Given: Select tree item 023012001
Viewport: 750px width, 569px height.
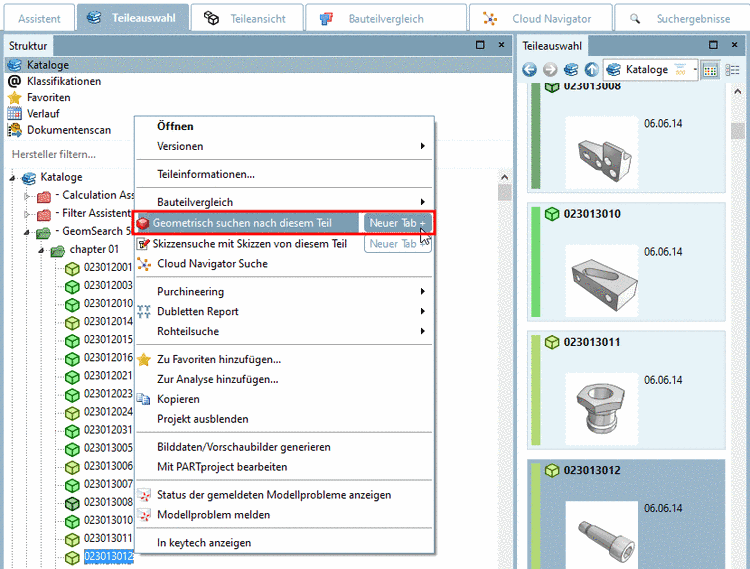Looking at the screenshot, I should [108, 267].
